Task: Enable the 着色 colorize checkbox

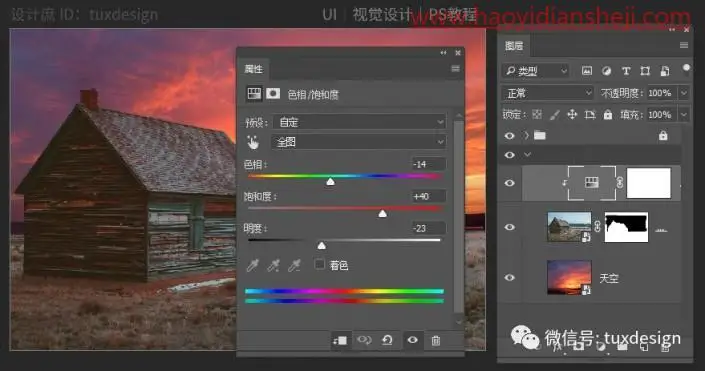Action: (x=320, y=264)
